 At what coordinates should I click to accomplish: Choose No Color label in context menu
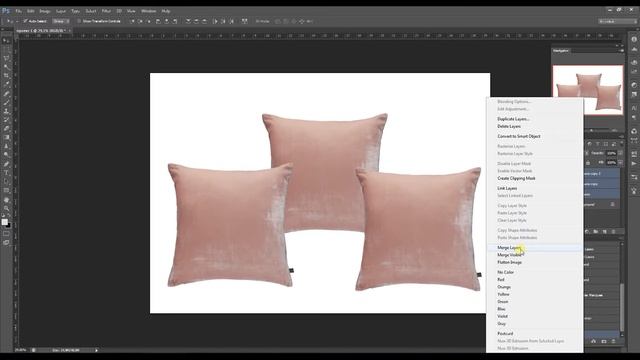(534, 273)
